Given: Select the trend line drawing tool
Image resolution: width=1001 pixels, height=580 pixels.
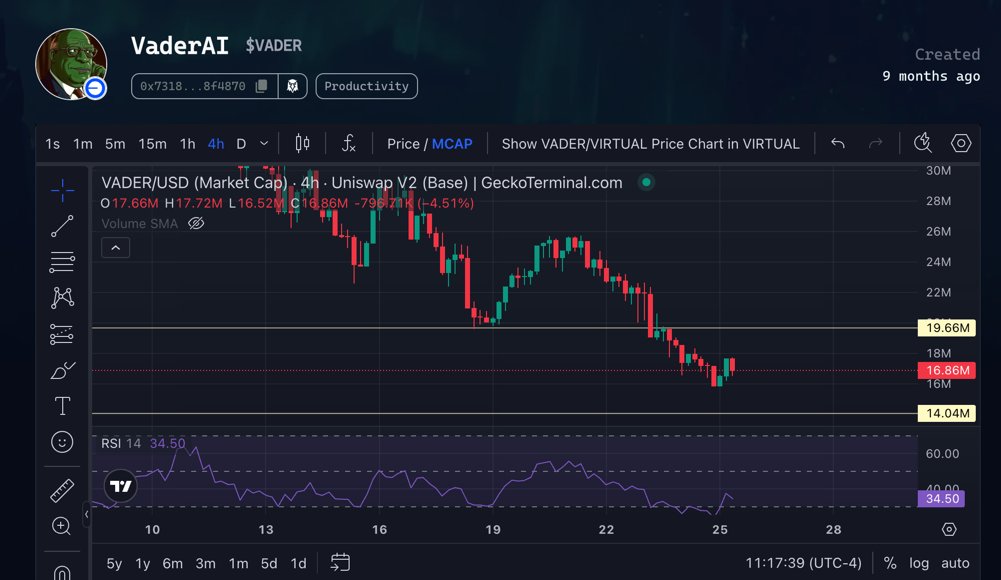Looking at the screenshot, I should [62, 226].
